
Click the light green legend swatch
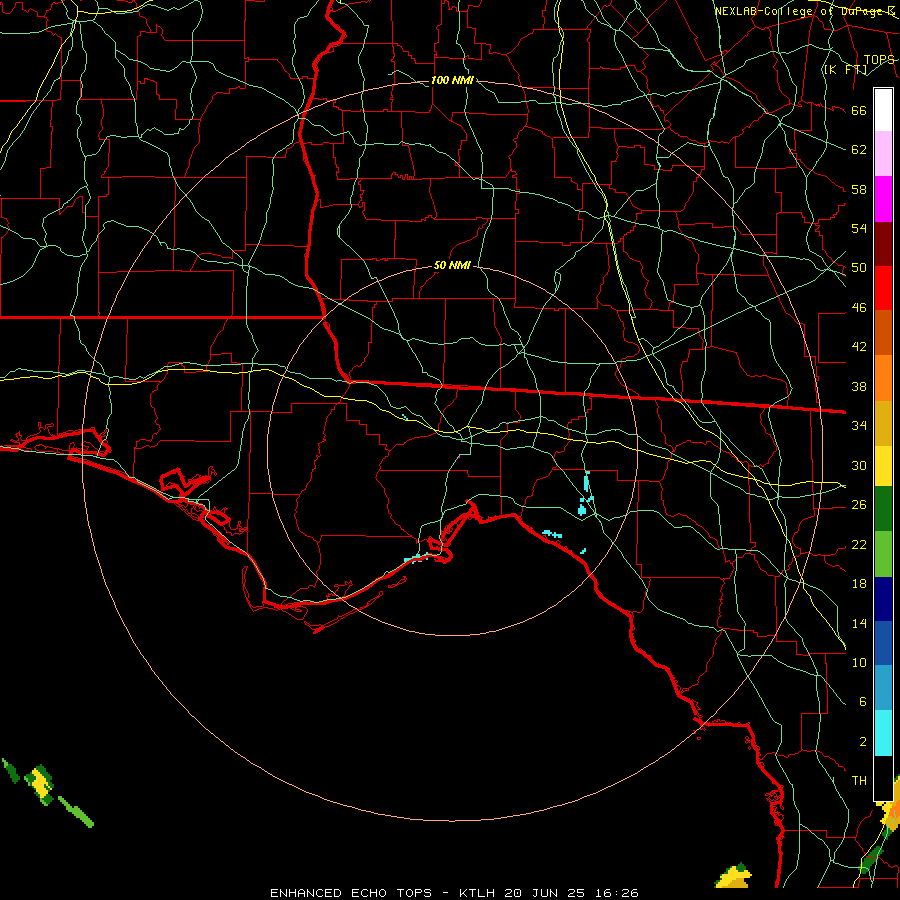(883, 554)
